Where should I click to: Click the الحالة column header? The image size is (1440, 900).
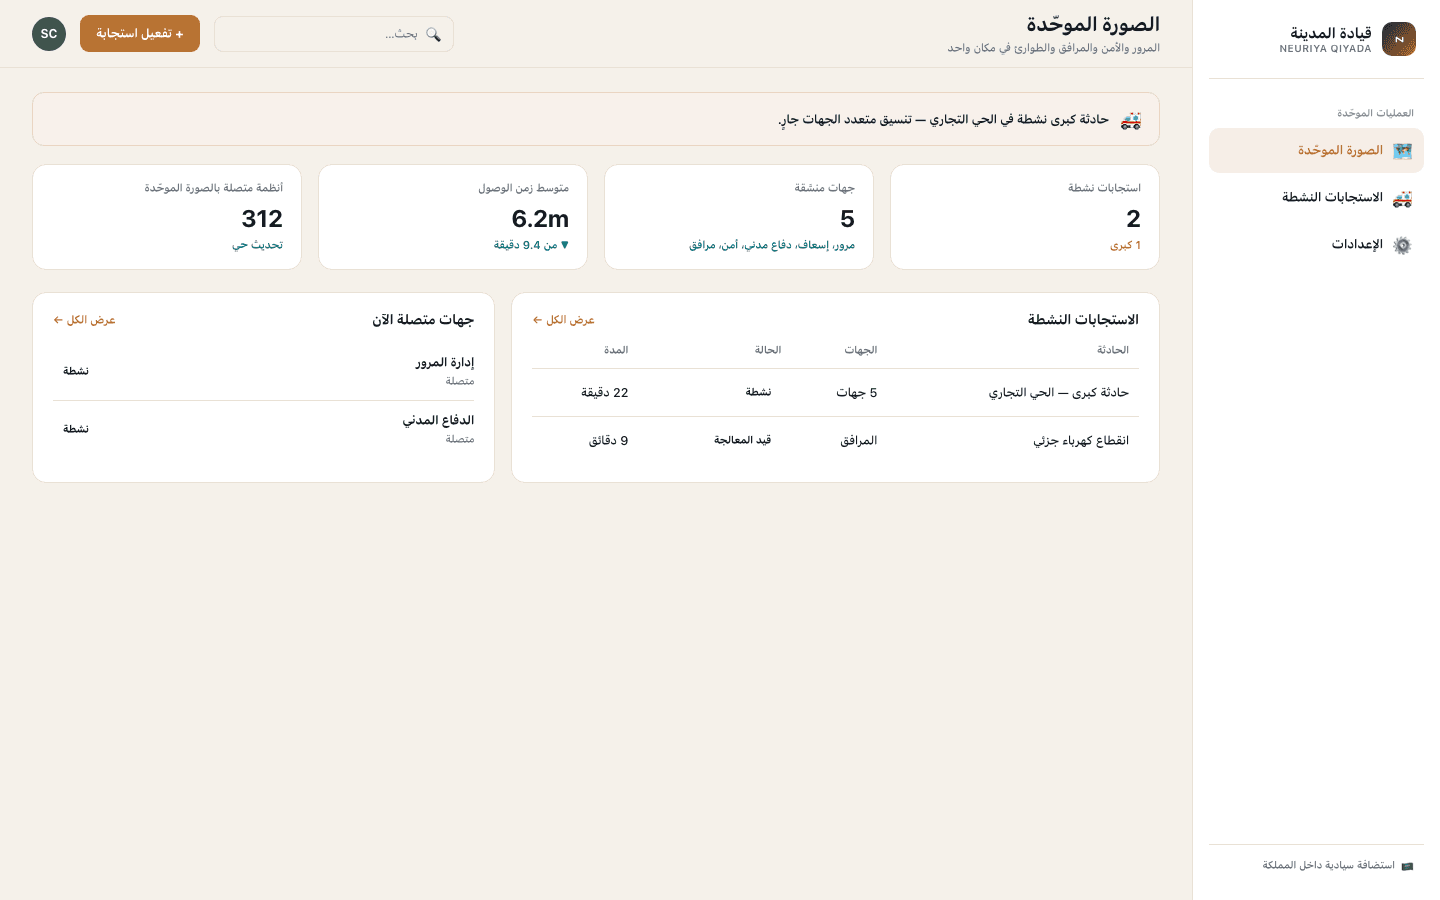(x=768, y=350)
